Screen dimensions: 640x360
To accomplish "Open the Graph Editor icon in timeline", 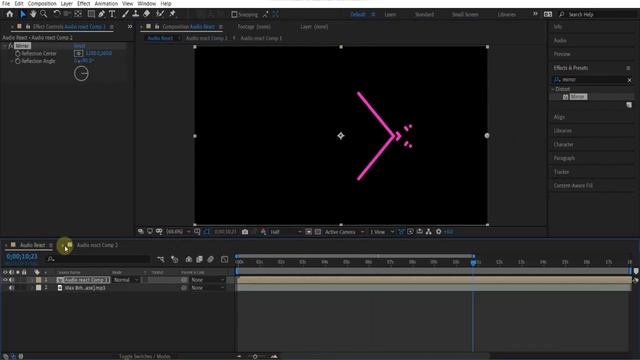I will coord(224,259).
